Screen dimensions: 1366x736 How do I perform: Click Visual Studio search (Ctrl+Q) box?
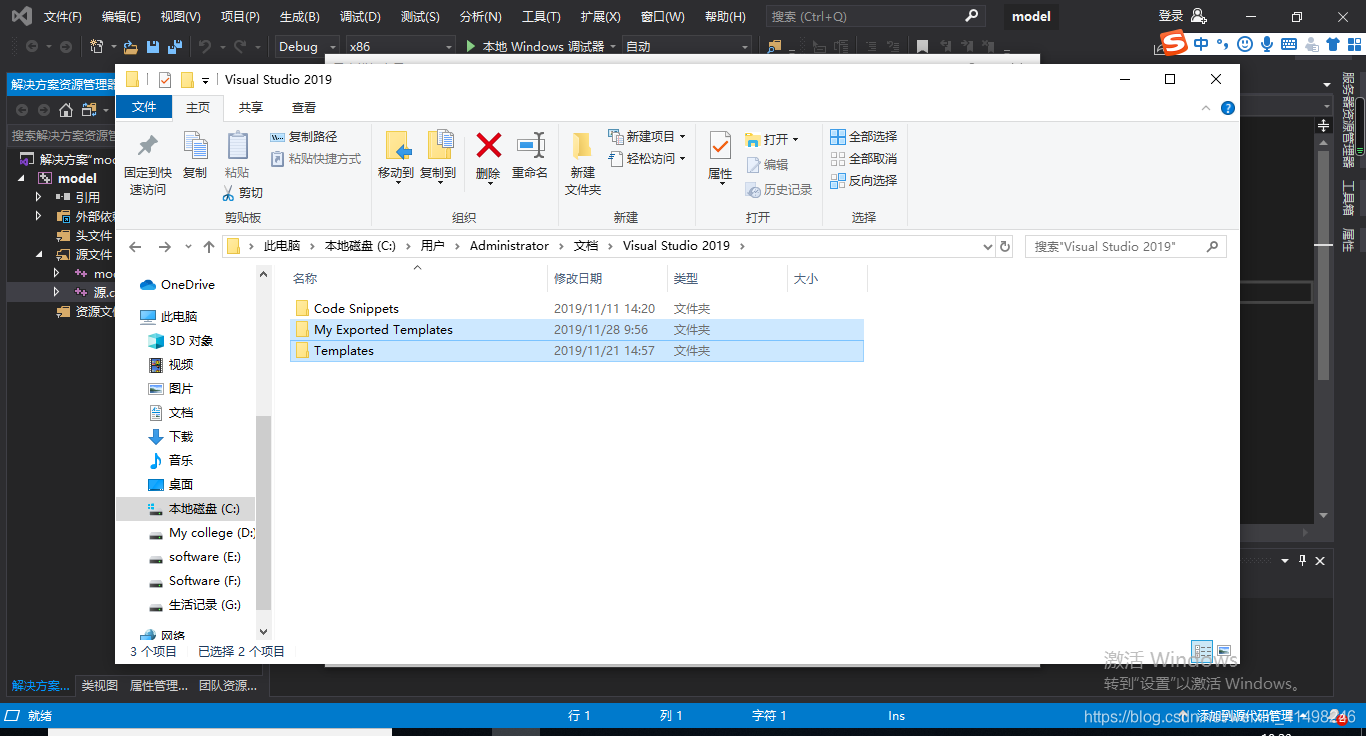click(875, 17)
